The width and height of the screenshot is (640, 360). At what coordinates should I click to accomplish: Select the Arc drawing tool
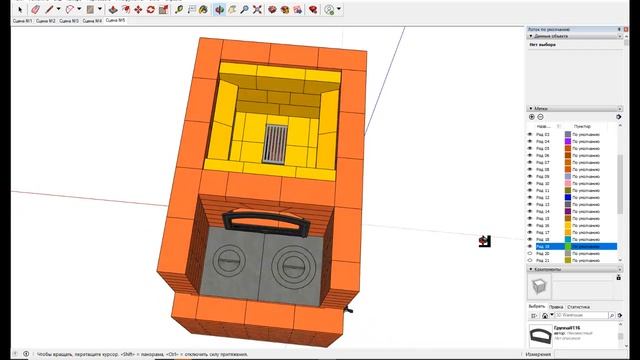pos(70,9)
